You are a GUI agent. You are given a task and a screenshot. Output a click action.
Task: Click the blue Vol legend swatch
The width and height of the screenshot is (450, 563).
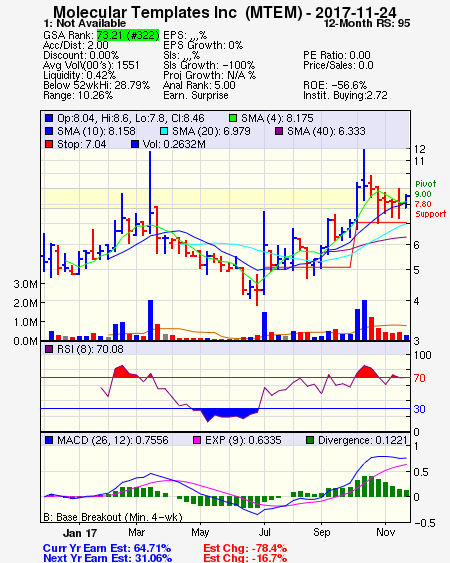coord(135,144)
